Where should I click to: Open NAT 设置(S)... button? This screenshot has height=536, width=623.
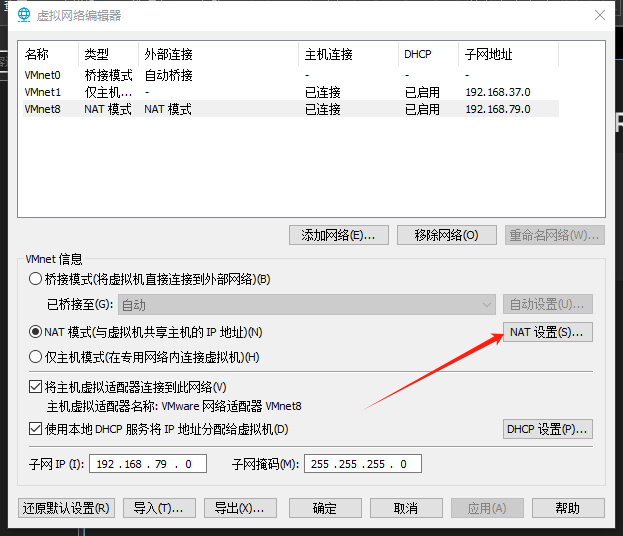(548, 332)
